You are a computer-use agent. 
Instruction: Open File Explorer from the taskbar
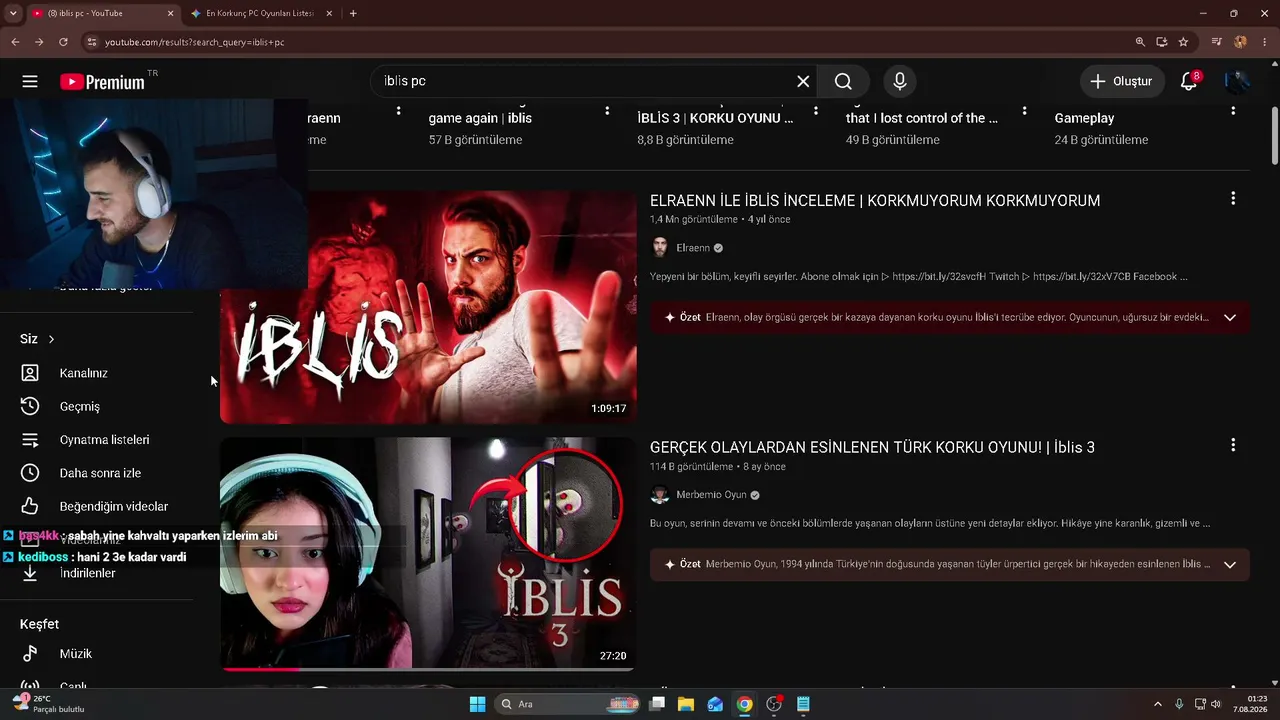coord(686,704)
